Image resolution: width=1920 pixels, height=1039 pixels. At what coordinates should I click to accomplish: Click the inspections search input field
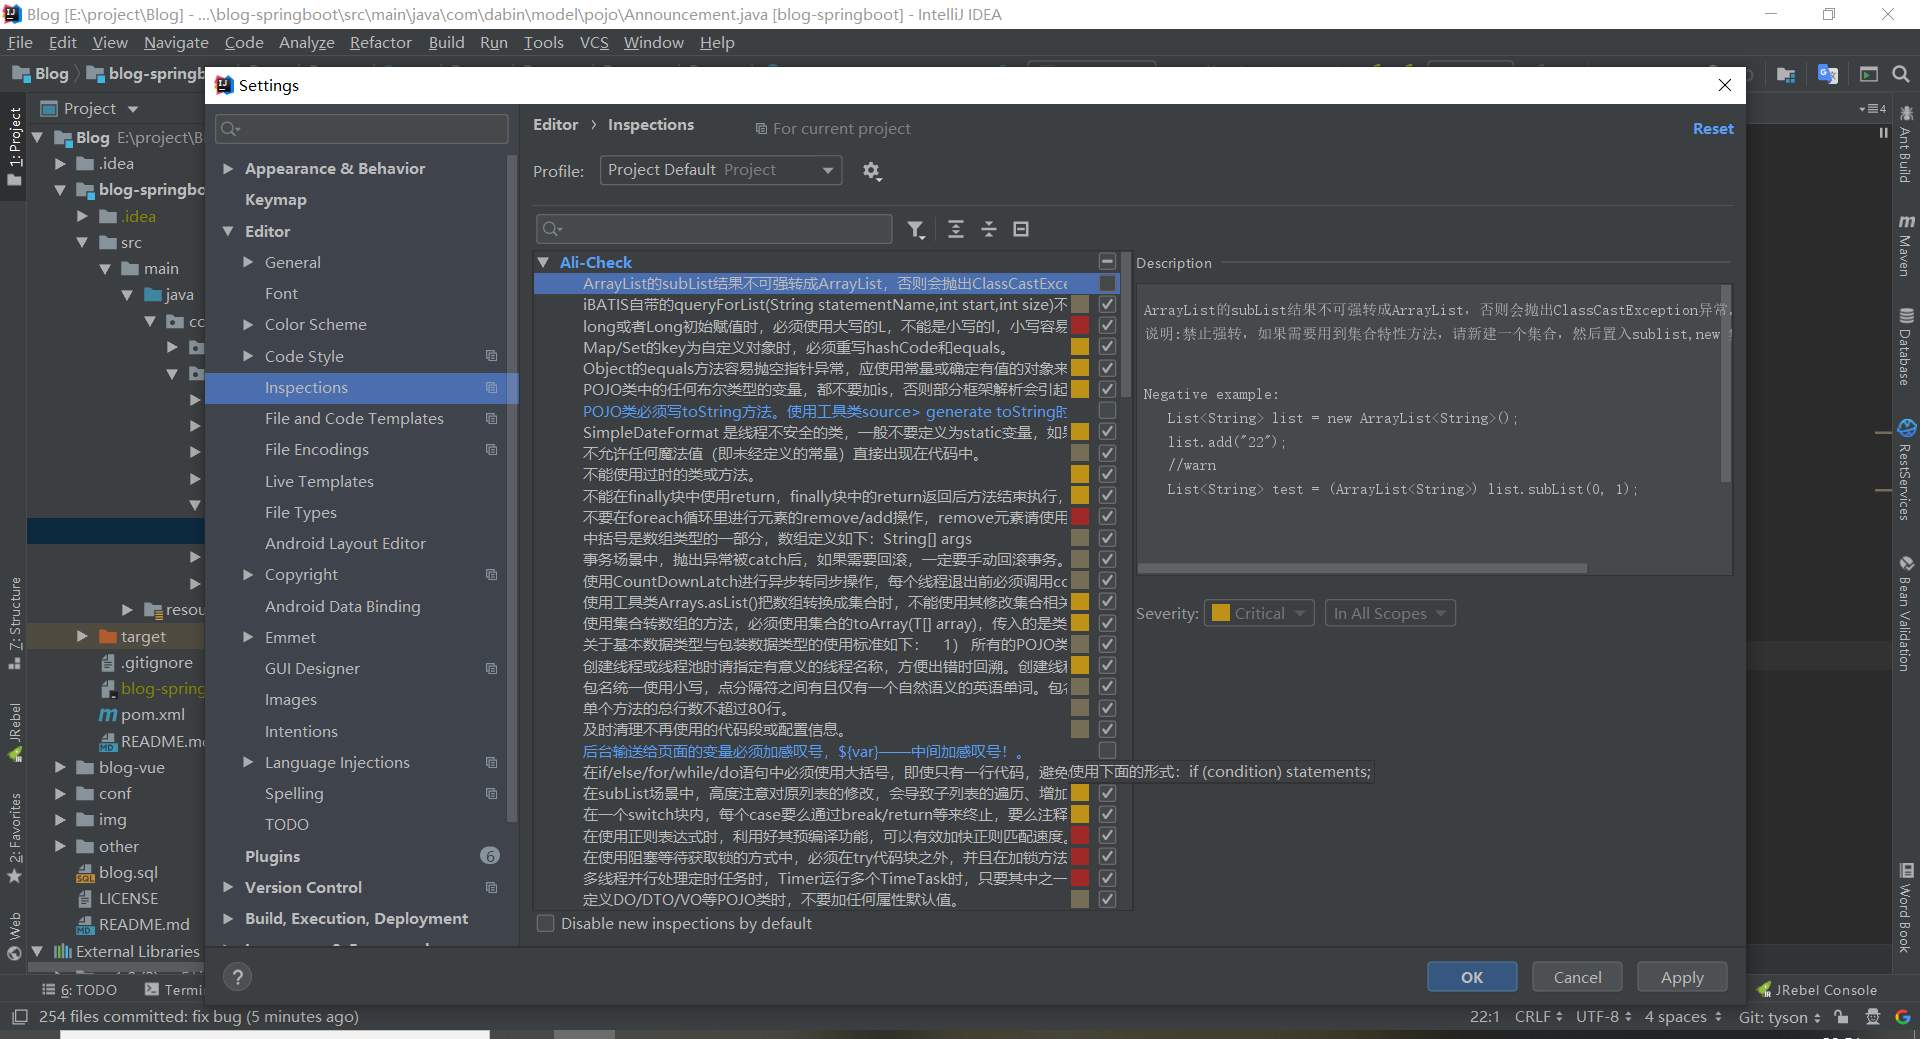714,229
